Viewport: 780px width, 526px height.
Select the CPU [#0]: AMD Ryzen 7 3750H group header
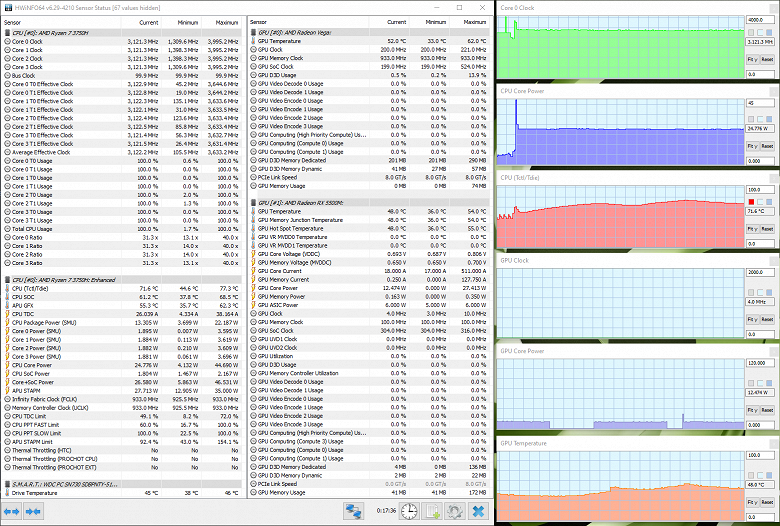click(x=122, y=33)
